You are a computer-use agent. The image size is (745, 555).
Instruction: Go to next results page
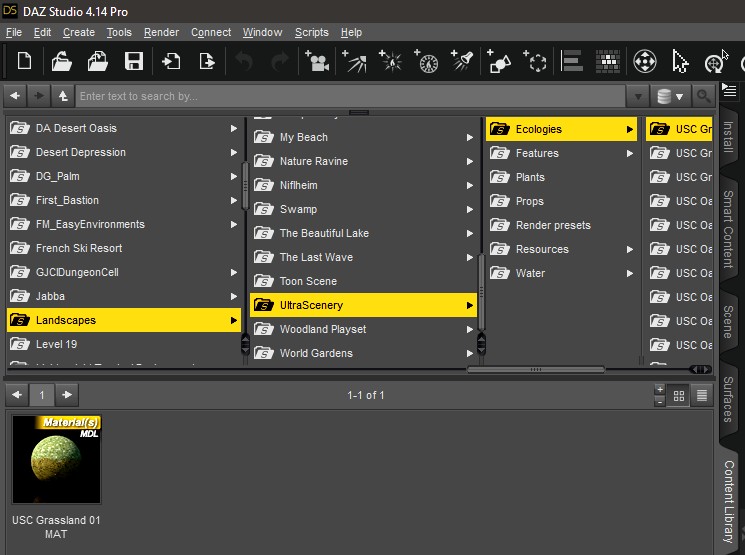point(67,395)
